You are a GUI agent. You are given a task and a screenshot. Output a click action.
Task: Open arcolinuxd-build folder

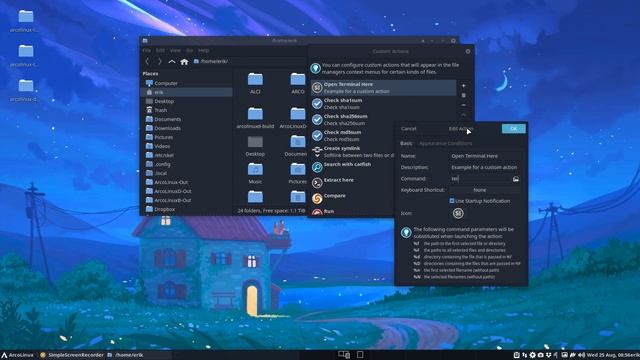255,118
